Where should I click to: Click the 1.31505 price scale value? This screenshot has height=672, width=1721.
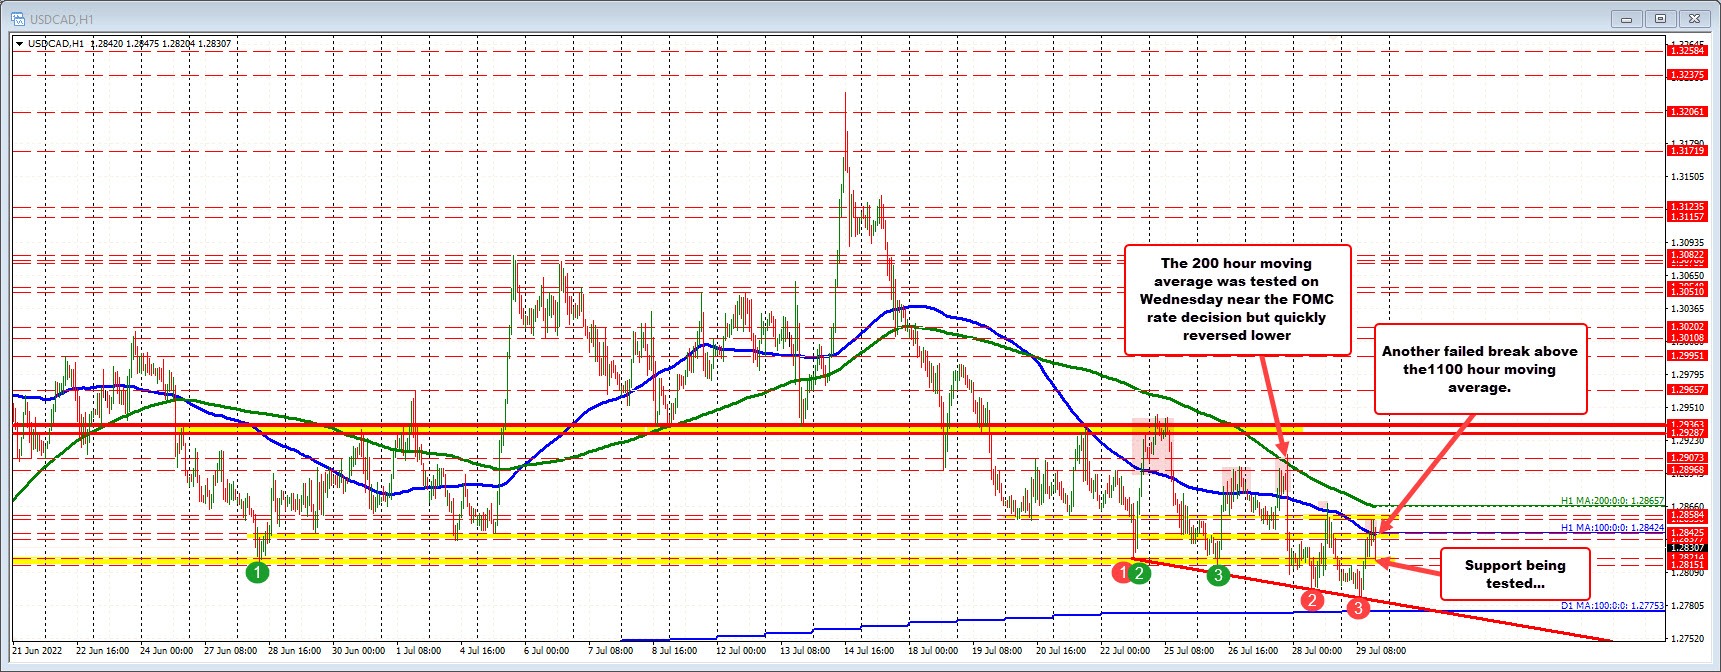pos(1687,177)
